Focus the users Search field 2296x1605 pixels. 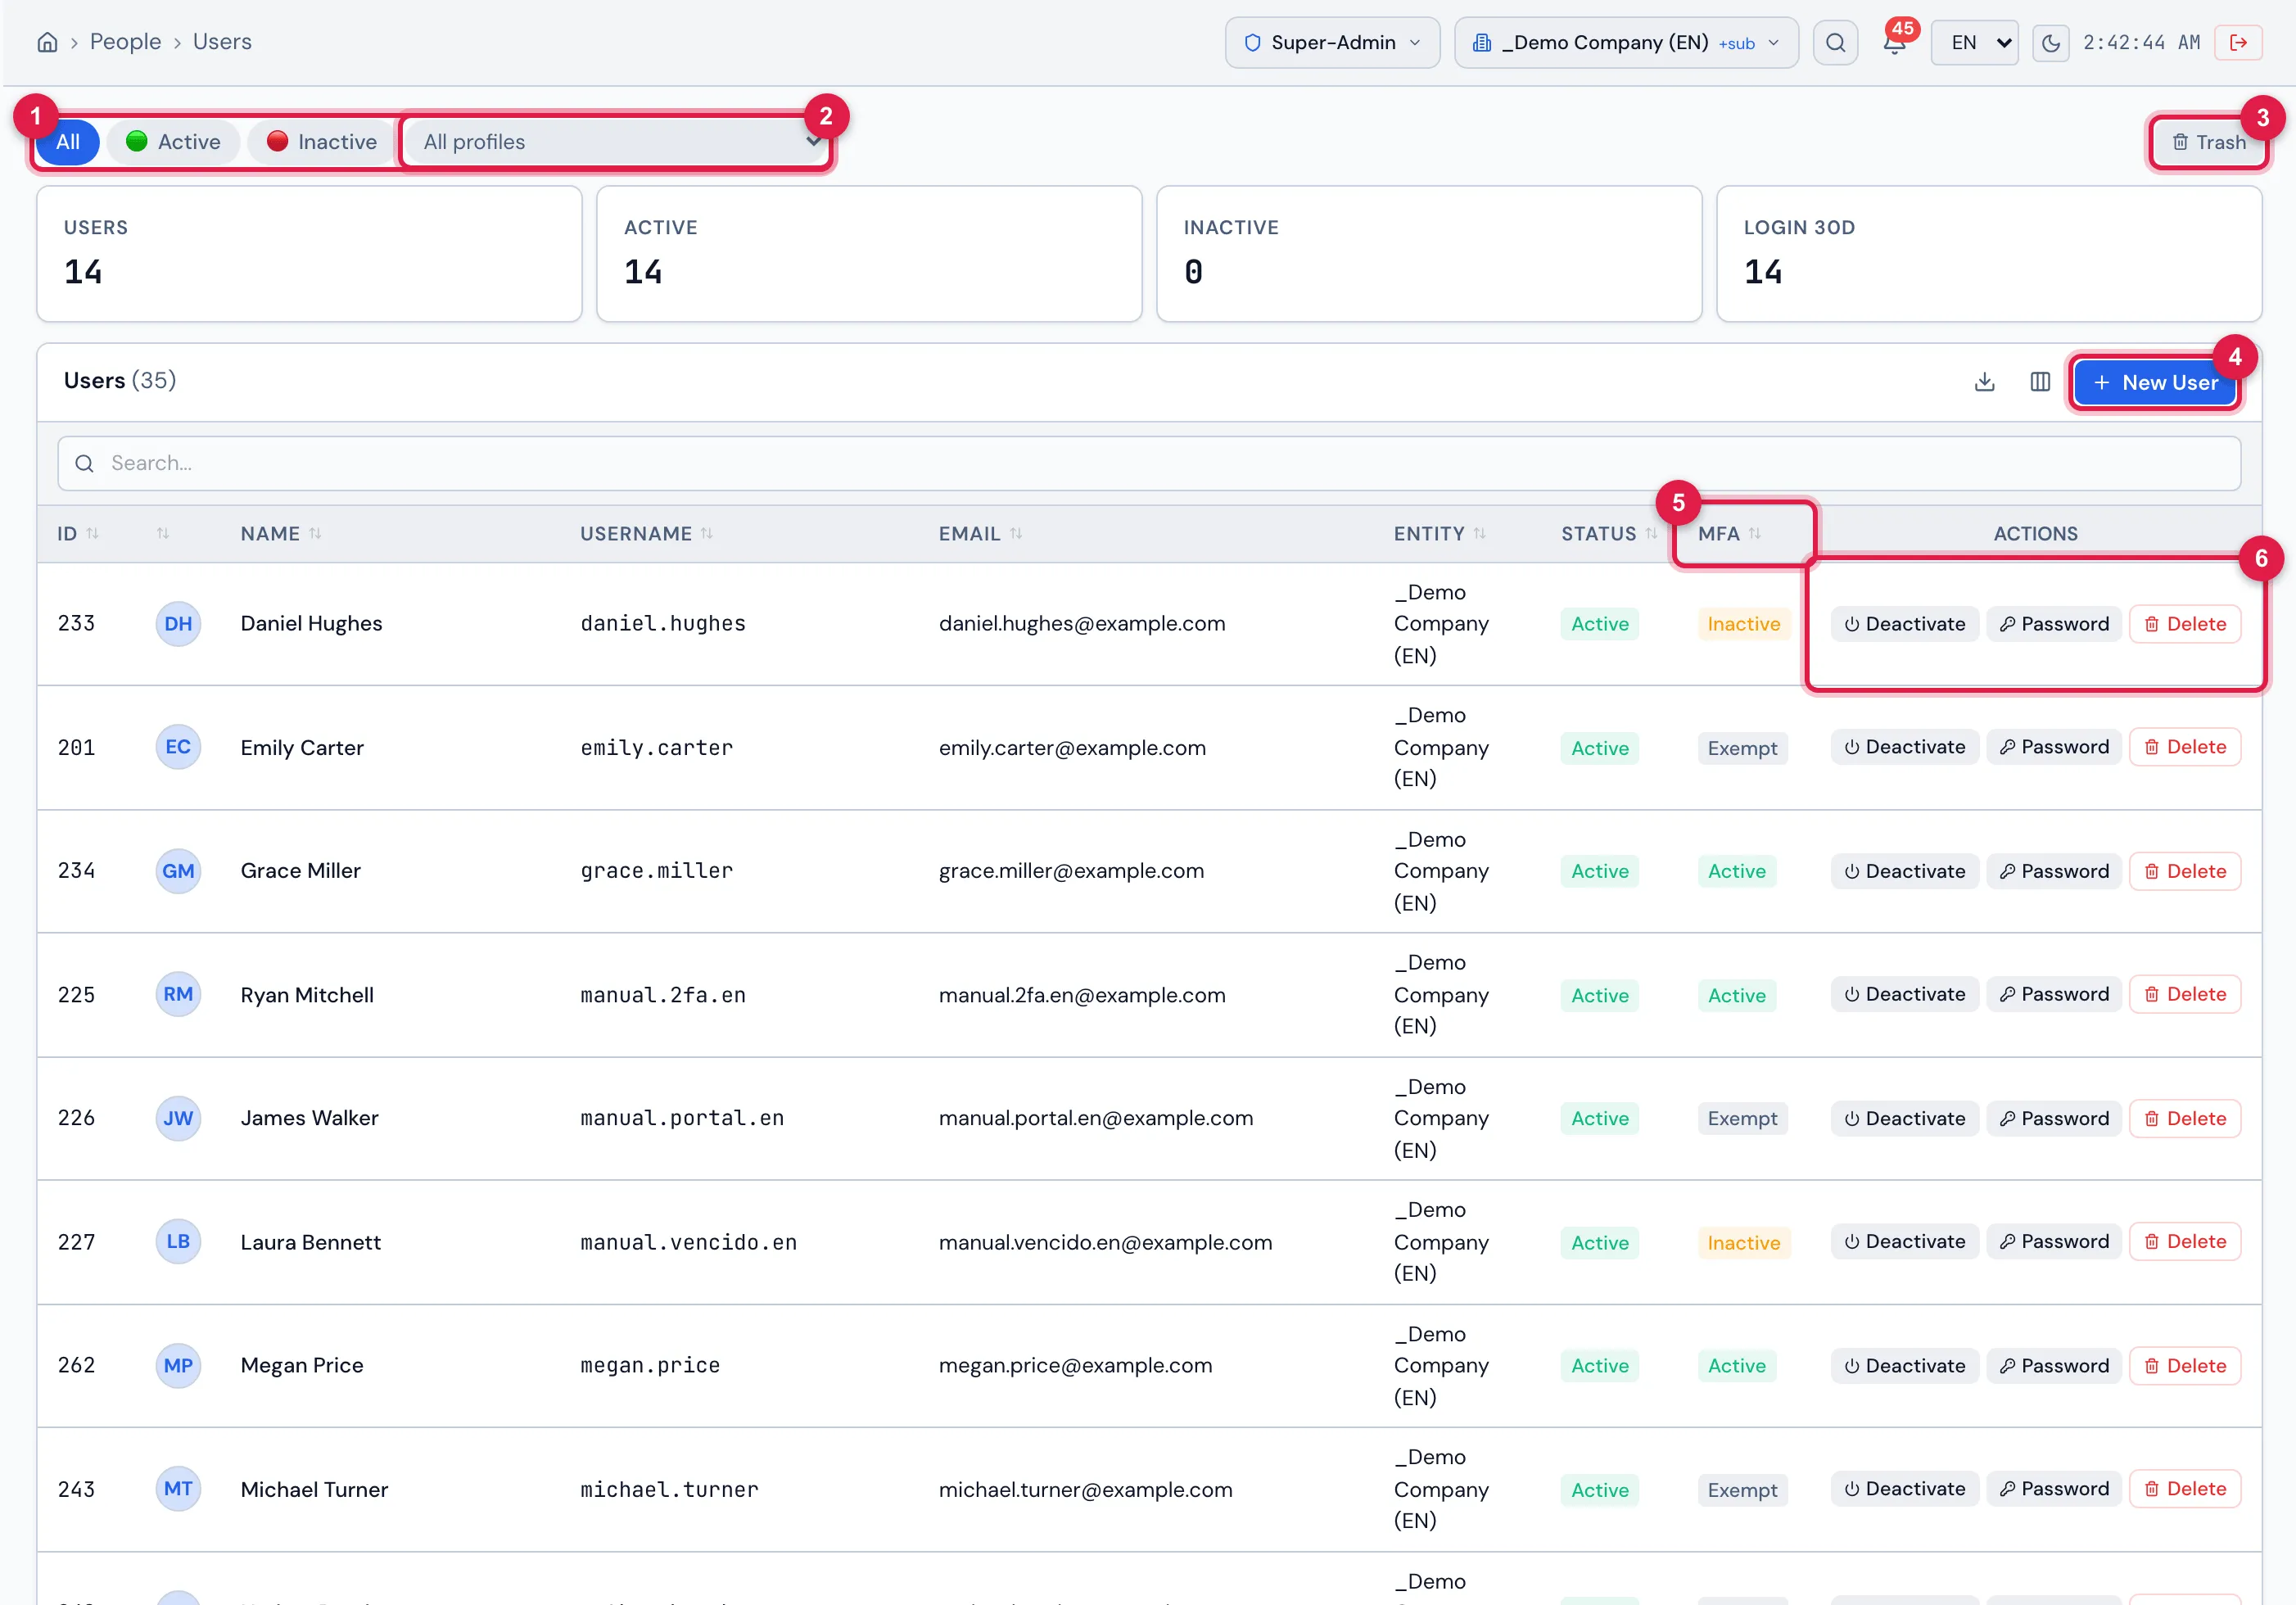point(1148,463)
